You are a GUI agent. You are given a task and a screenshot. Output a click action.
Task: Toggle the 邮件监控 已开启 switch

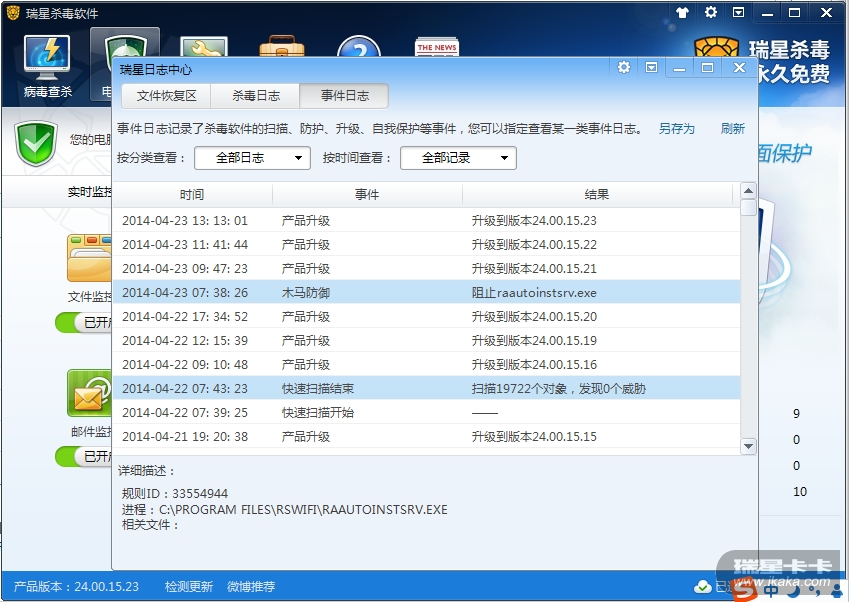point(83,456)
